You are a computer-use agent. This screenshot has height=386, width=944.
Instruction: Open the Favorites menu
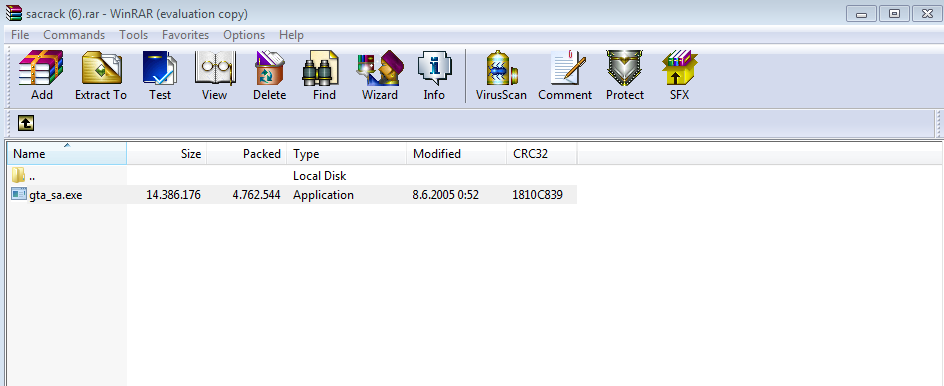click(x=185, y=35)
